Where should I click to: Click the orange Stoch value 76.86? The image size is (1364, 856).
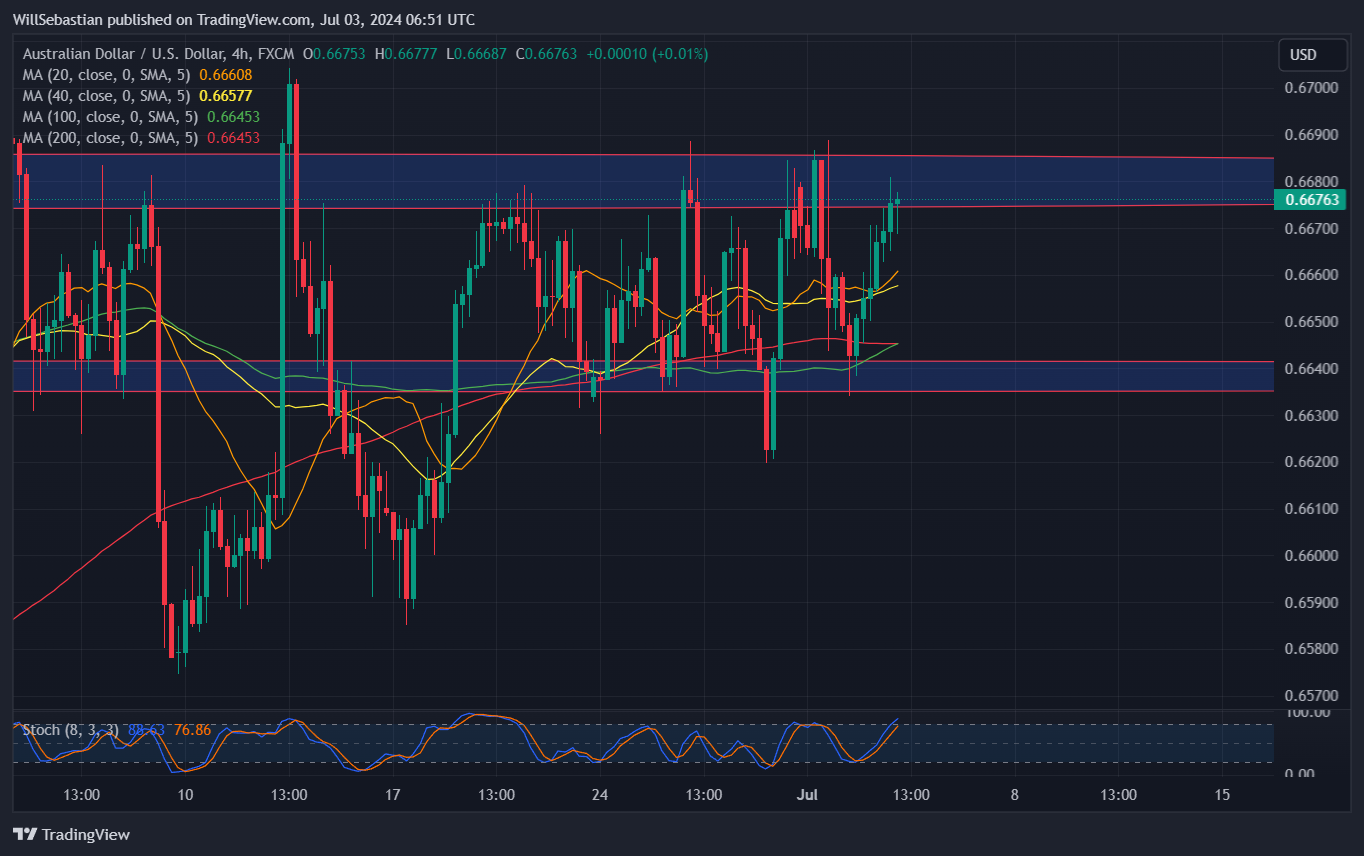(x=193, y=730)
